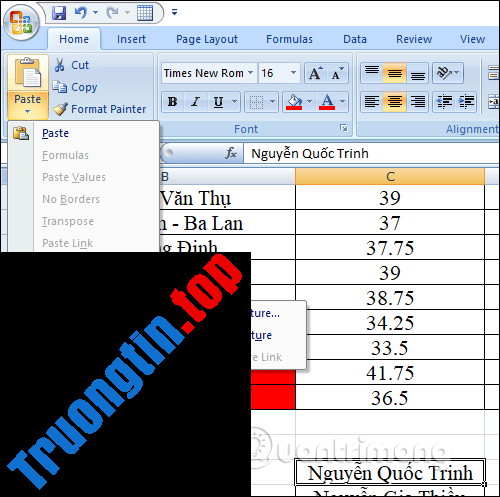
Task: Open the View tab
Action: tap(472, 39)
